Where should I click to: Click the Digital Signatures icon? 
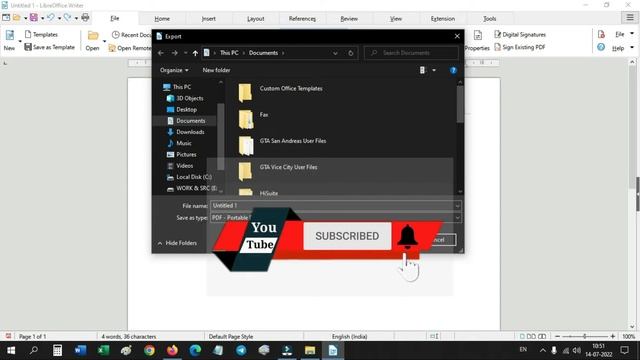tap(498, 34)
